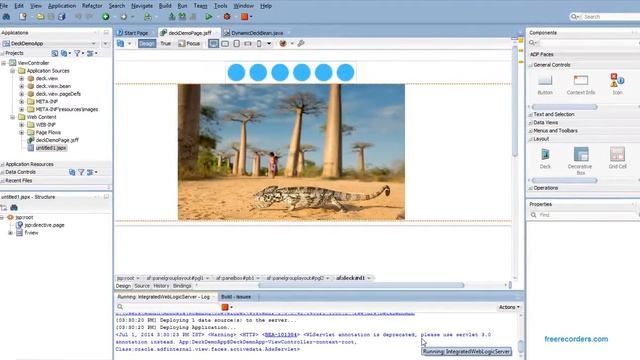Select jsp:directive.page in Structure panel
Image resolution: width=640 pixels, height=360 pixels.
44,225
